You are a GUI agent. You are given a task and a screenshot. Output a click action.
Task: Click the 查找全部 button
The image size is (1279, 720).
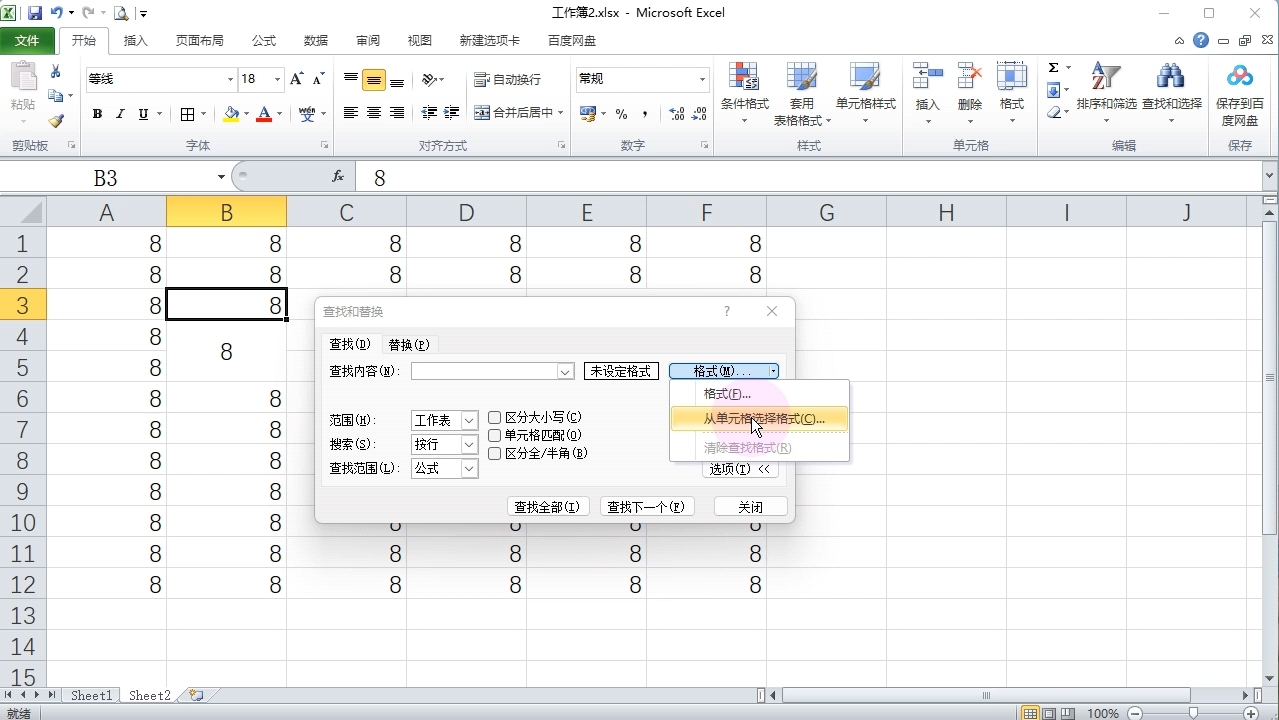[547, 506]
